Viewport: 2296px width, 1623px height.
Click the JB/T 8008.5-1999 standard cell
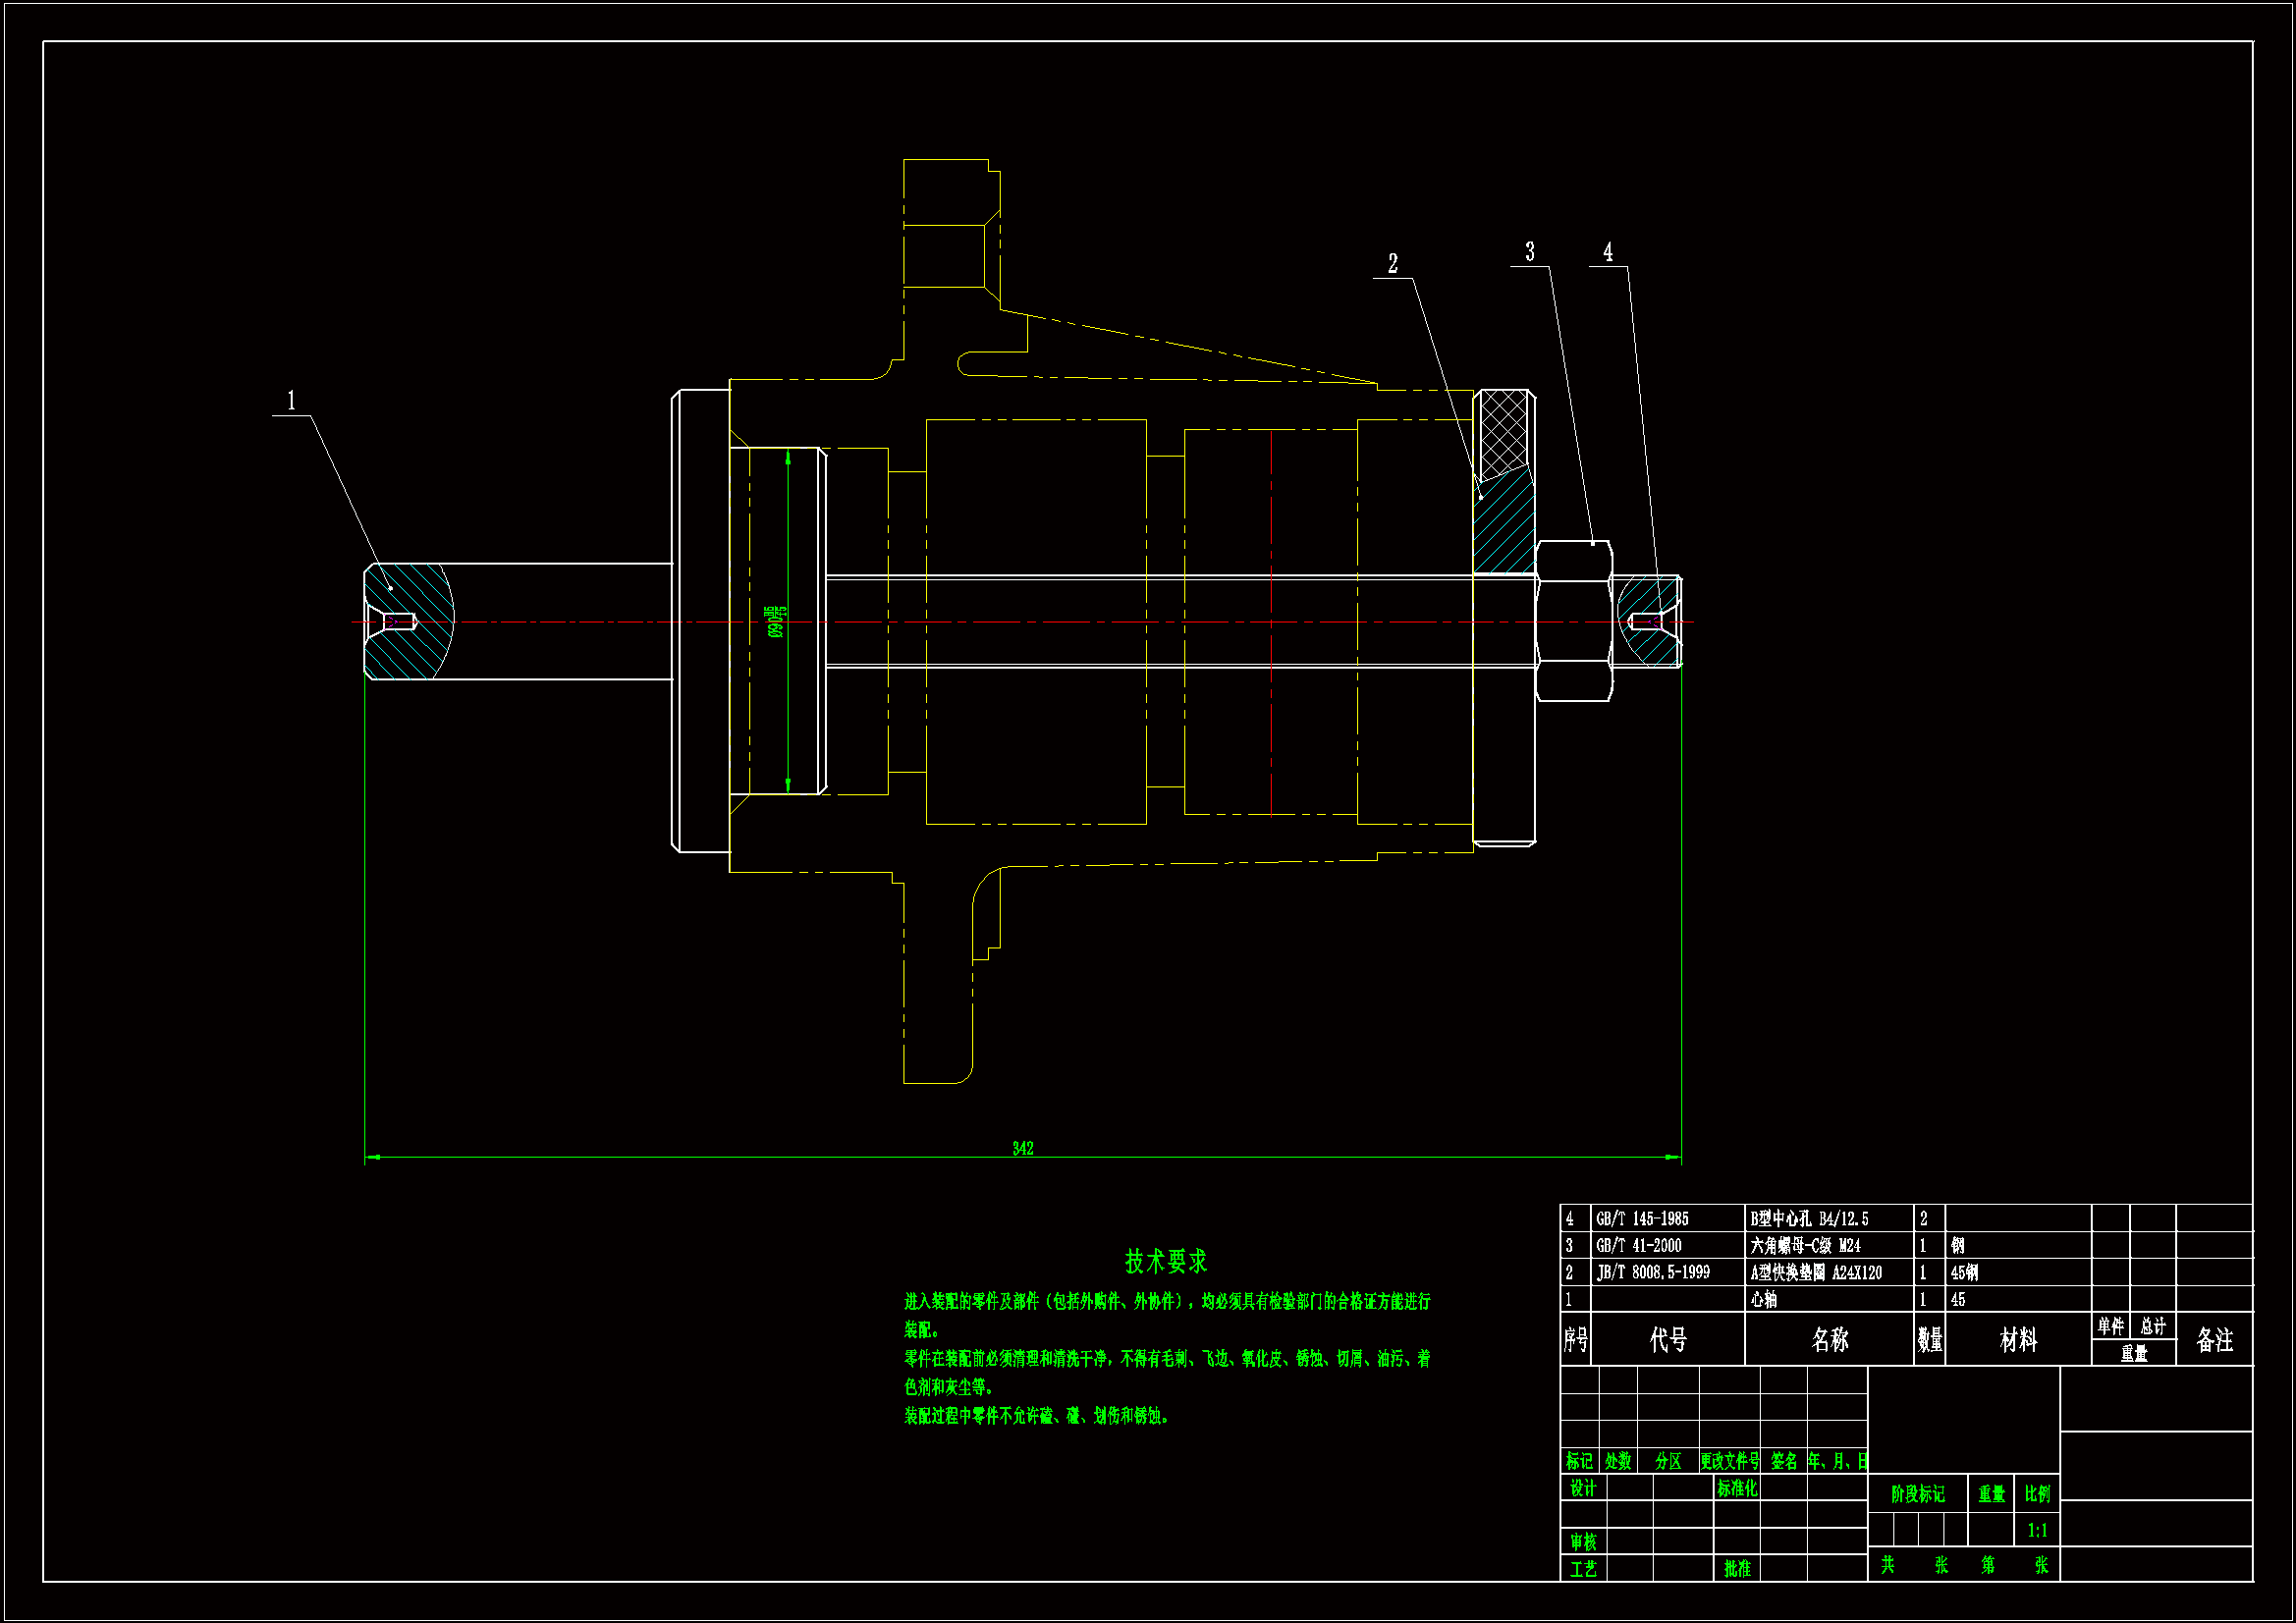pos(1652,1272)
